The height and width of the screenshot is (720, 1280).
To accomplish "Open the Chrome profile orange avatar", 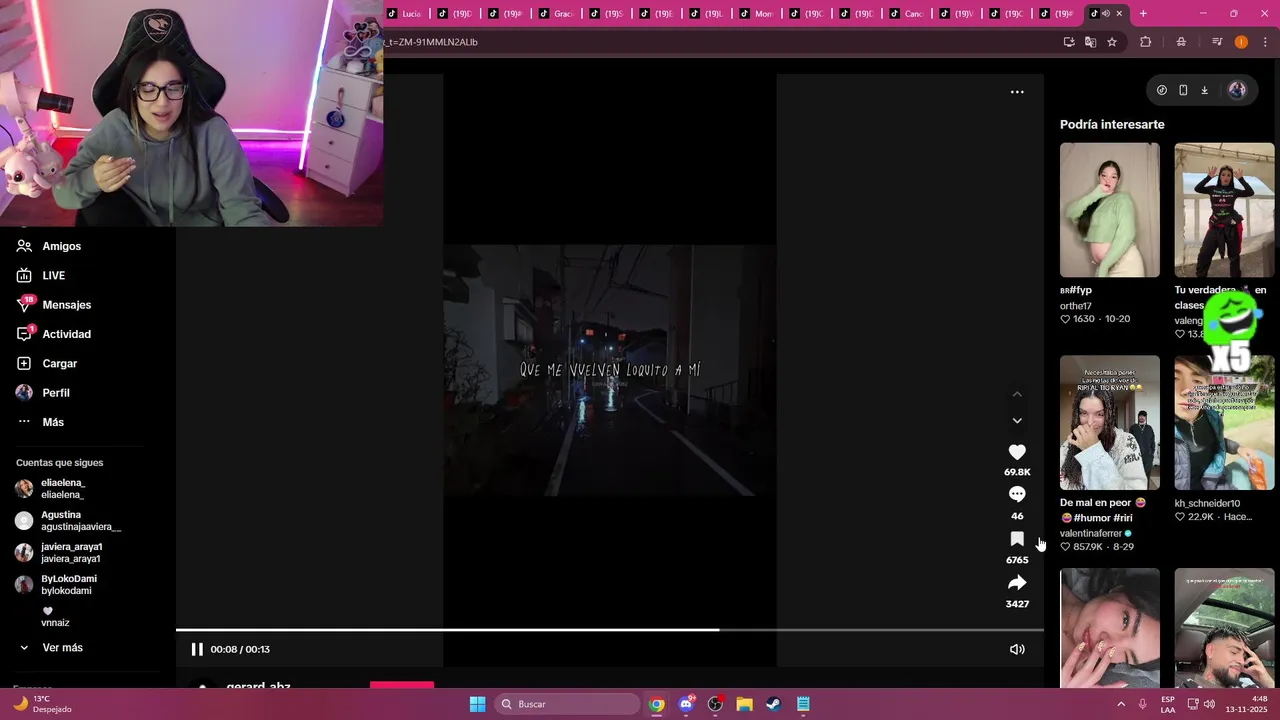I will pyautogui.click(x=1241, y=42).
